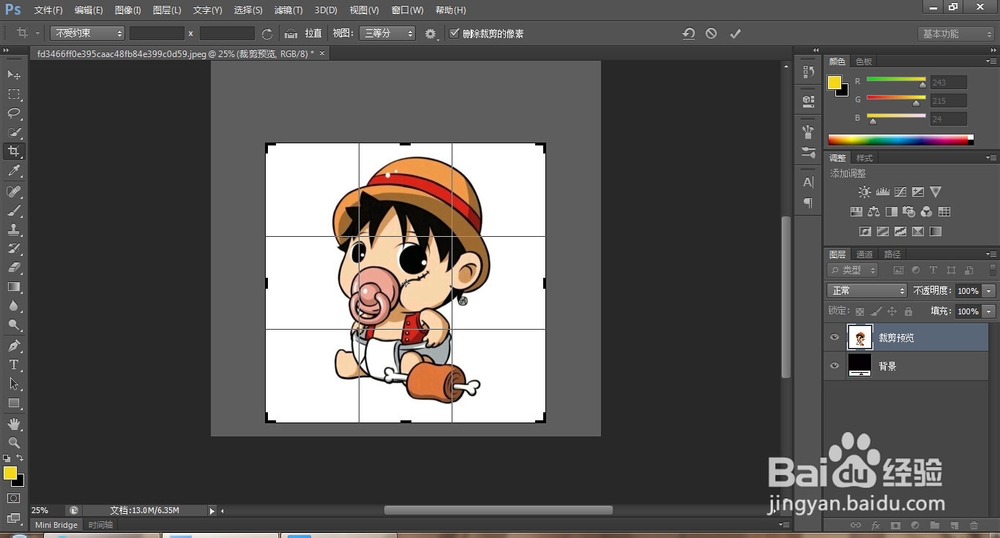Click the crop width input field
Screen dimensions: 1000x538
pos(157,33)
